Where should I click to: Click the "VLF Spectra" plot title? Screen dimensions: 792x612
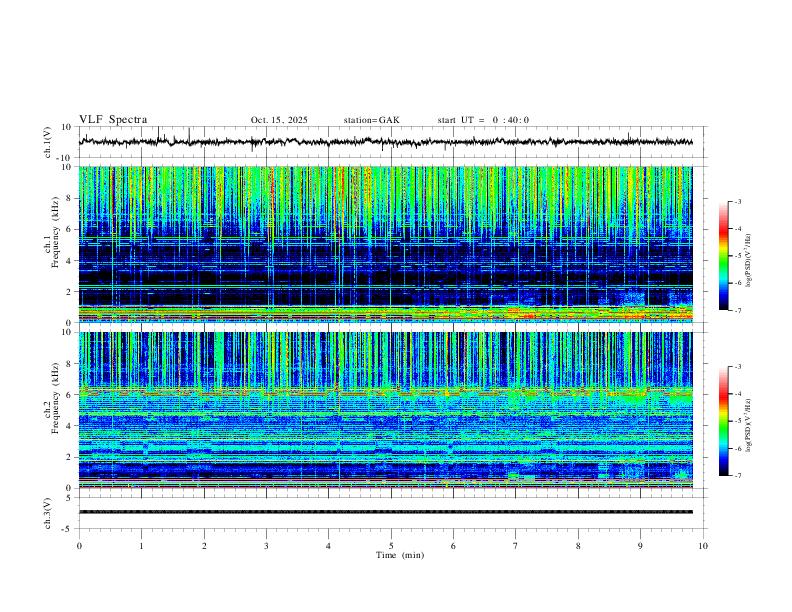pos(113,120)
